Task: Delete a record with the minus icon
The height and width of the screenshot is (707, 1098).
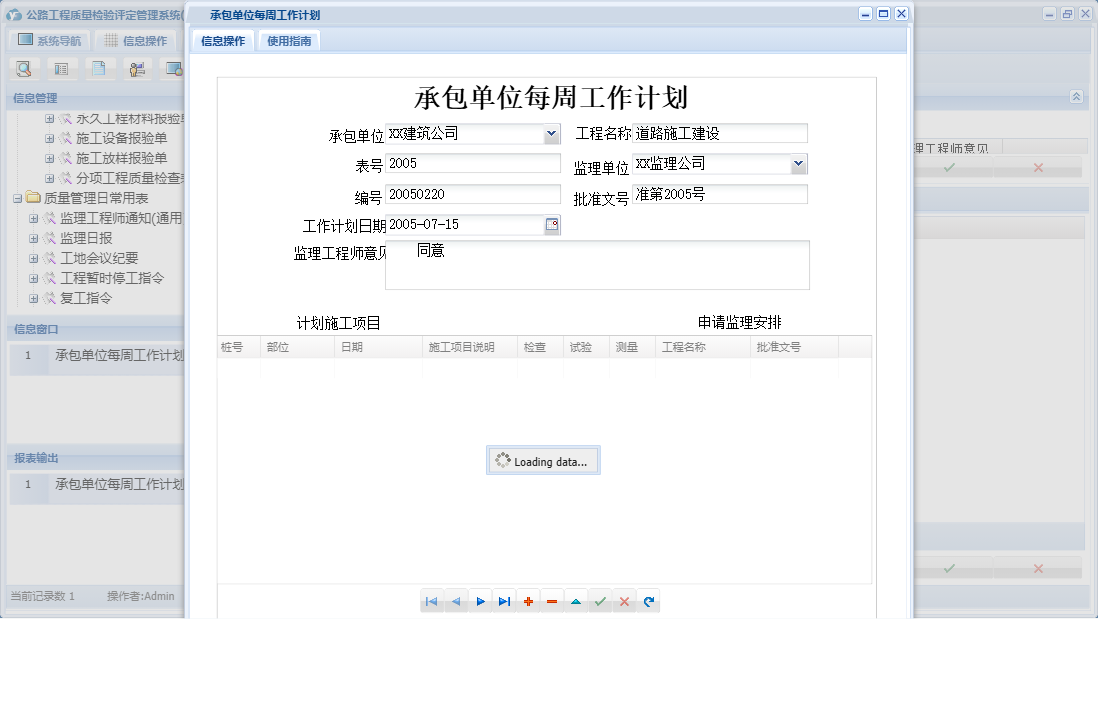Action: pyautogui.click(x=552, y=600)
